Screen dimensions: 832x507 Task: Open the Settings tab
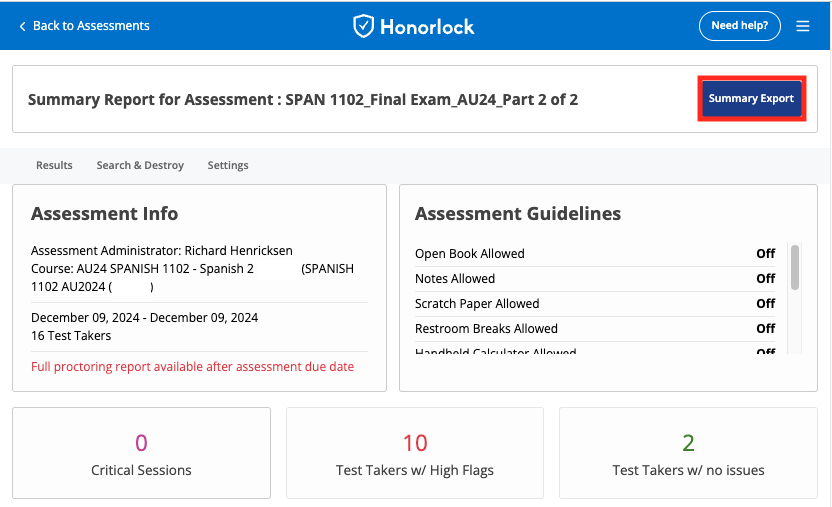[x=228, y=165]
